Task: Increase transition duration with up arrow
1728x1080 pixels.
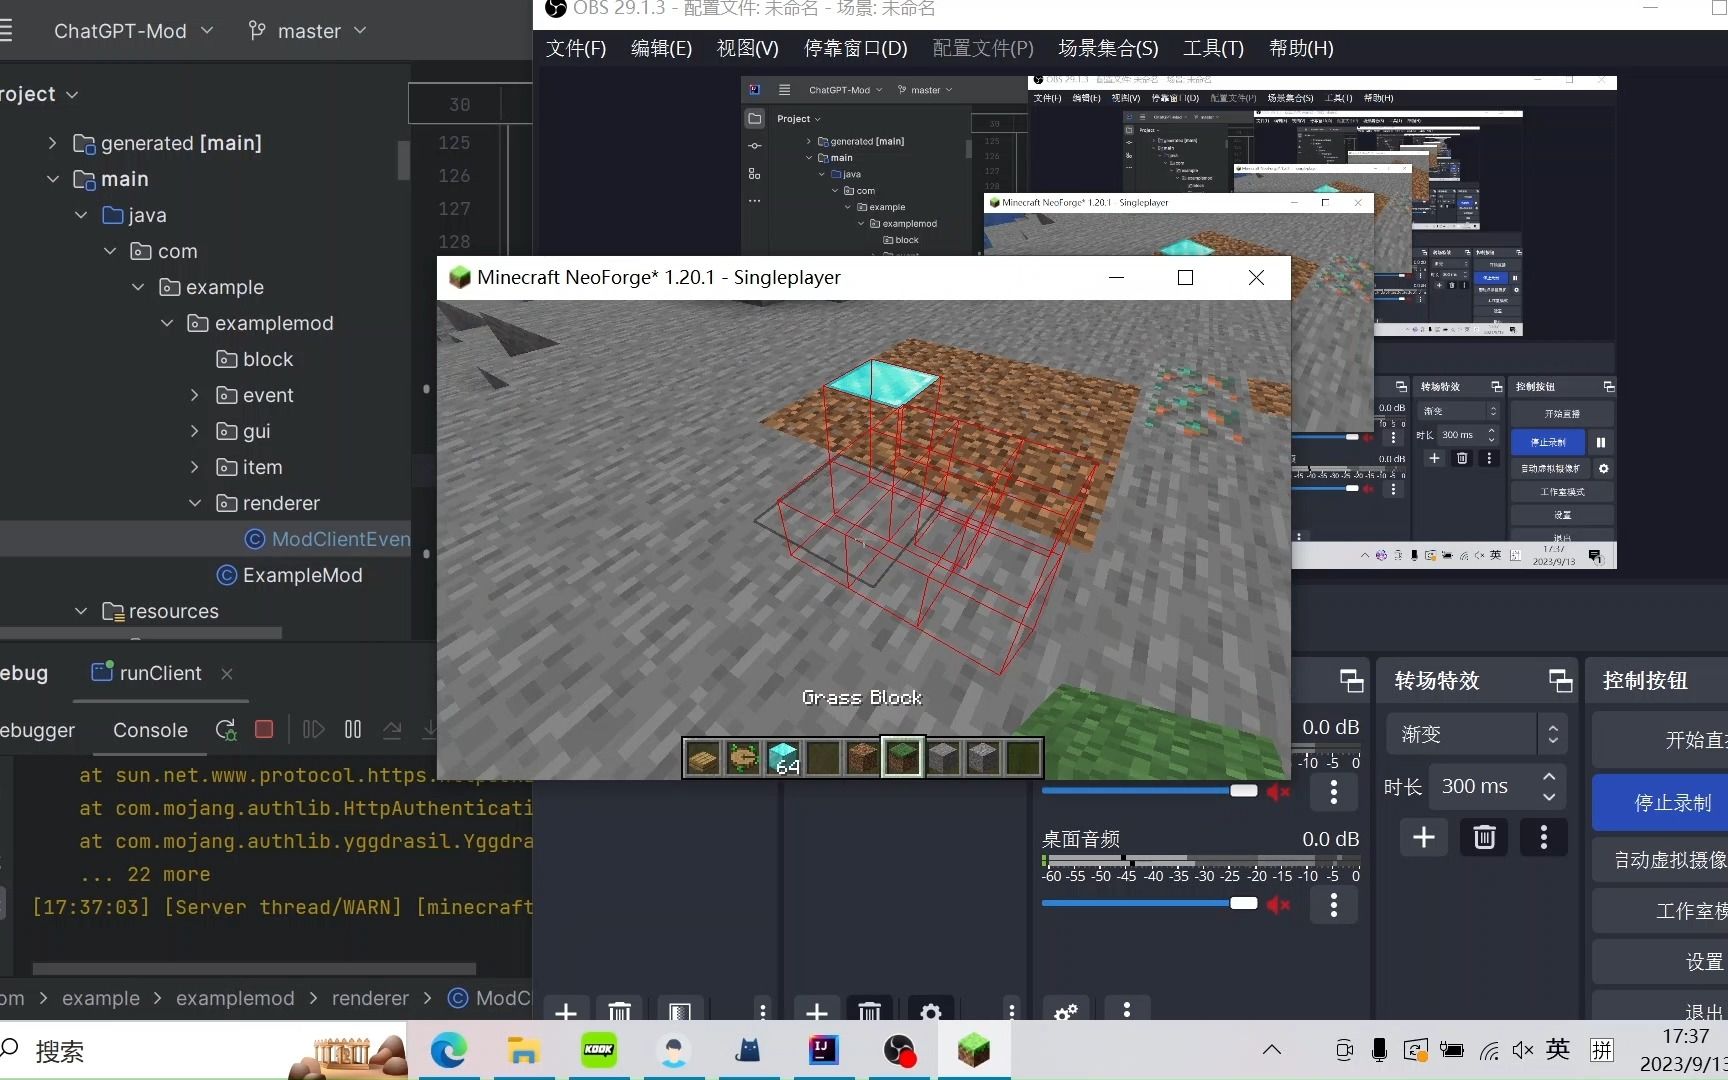Action: tap(1549, 777)
